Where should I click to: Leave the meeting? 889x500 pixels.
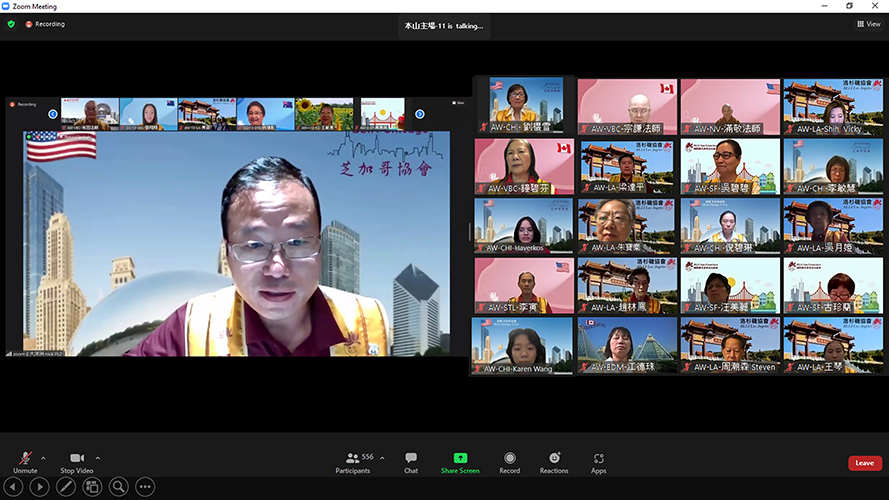coord(864,463)
